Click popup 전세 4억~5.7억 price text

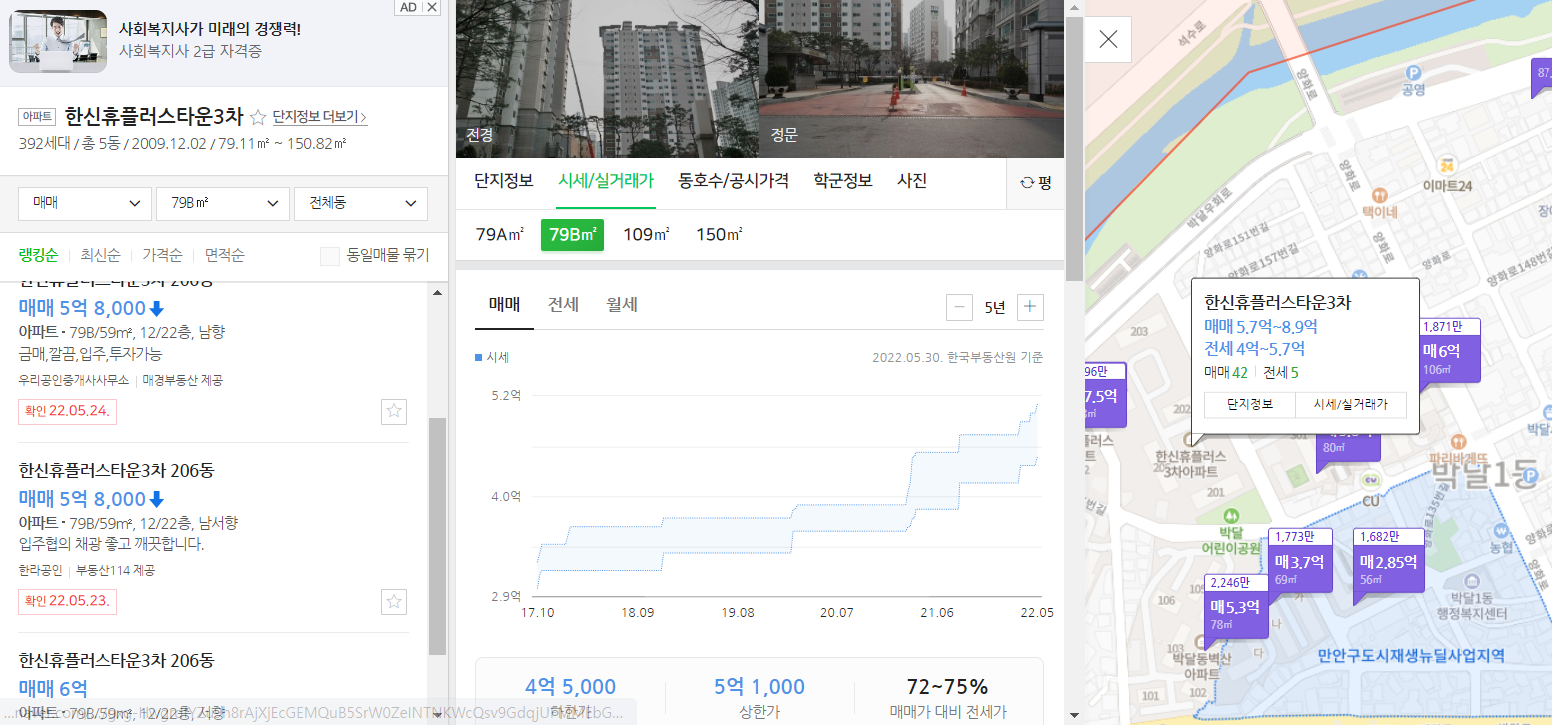(1254, 349)
